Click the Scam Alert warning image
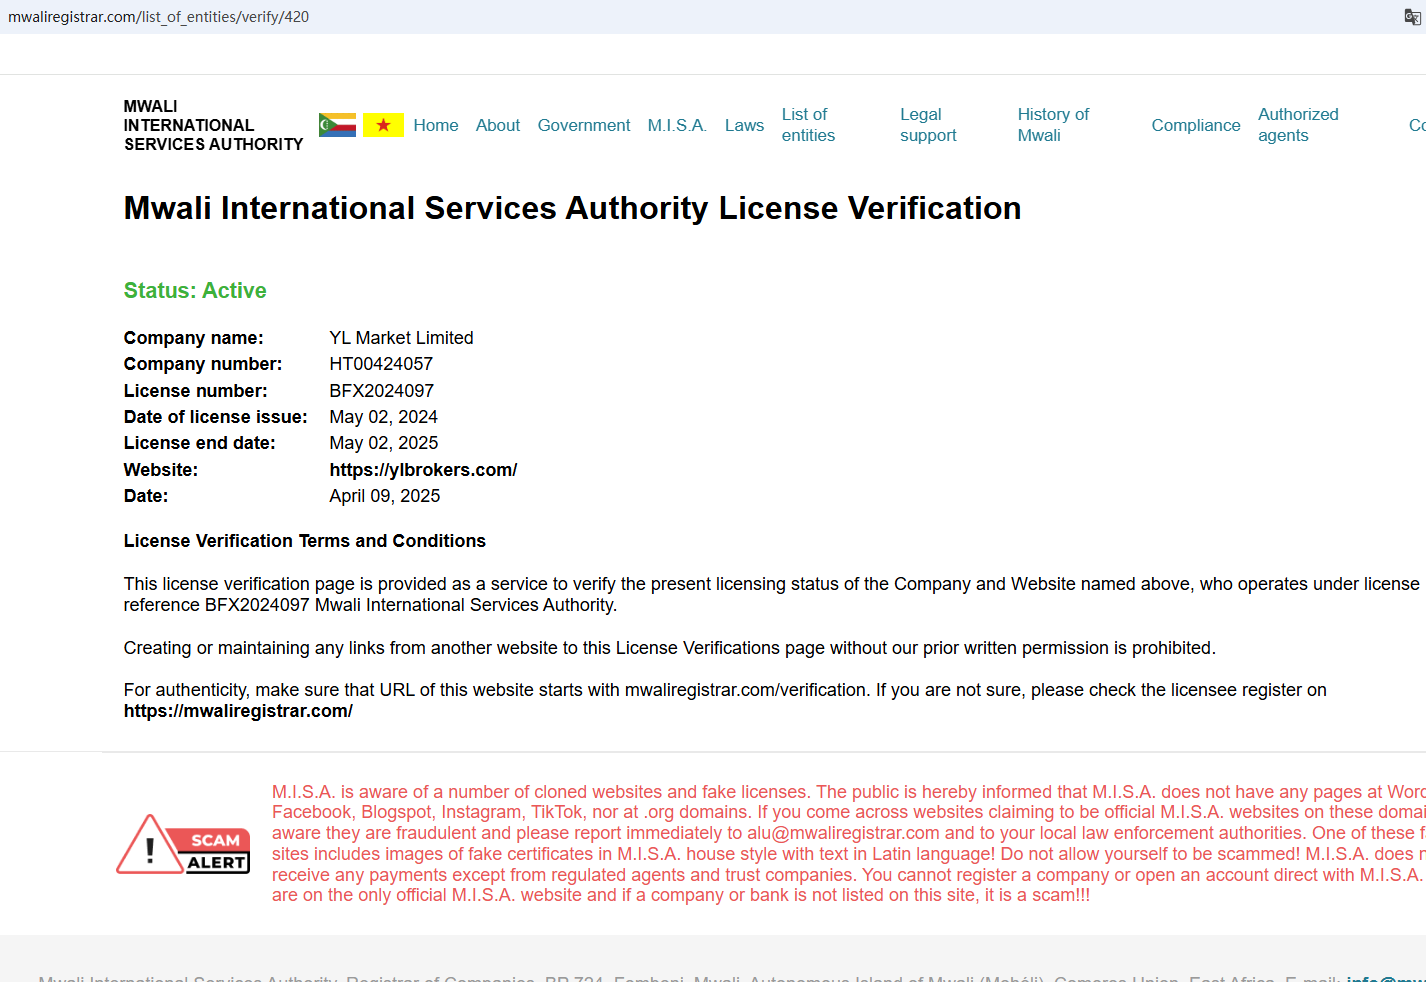 183,844
